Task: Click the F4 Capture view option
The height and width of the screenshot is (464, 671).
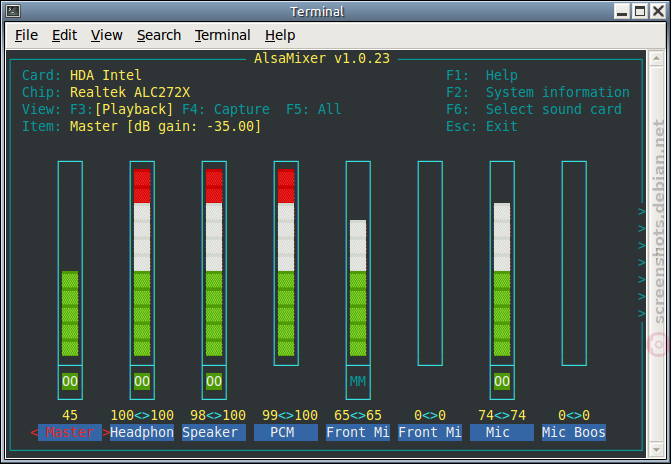Action: click(226, 110)
